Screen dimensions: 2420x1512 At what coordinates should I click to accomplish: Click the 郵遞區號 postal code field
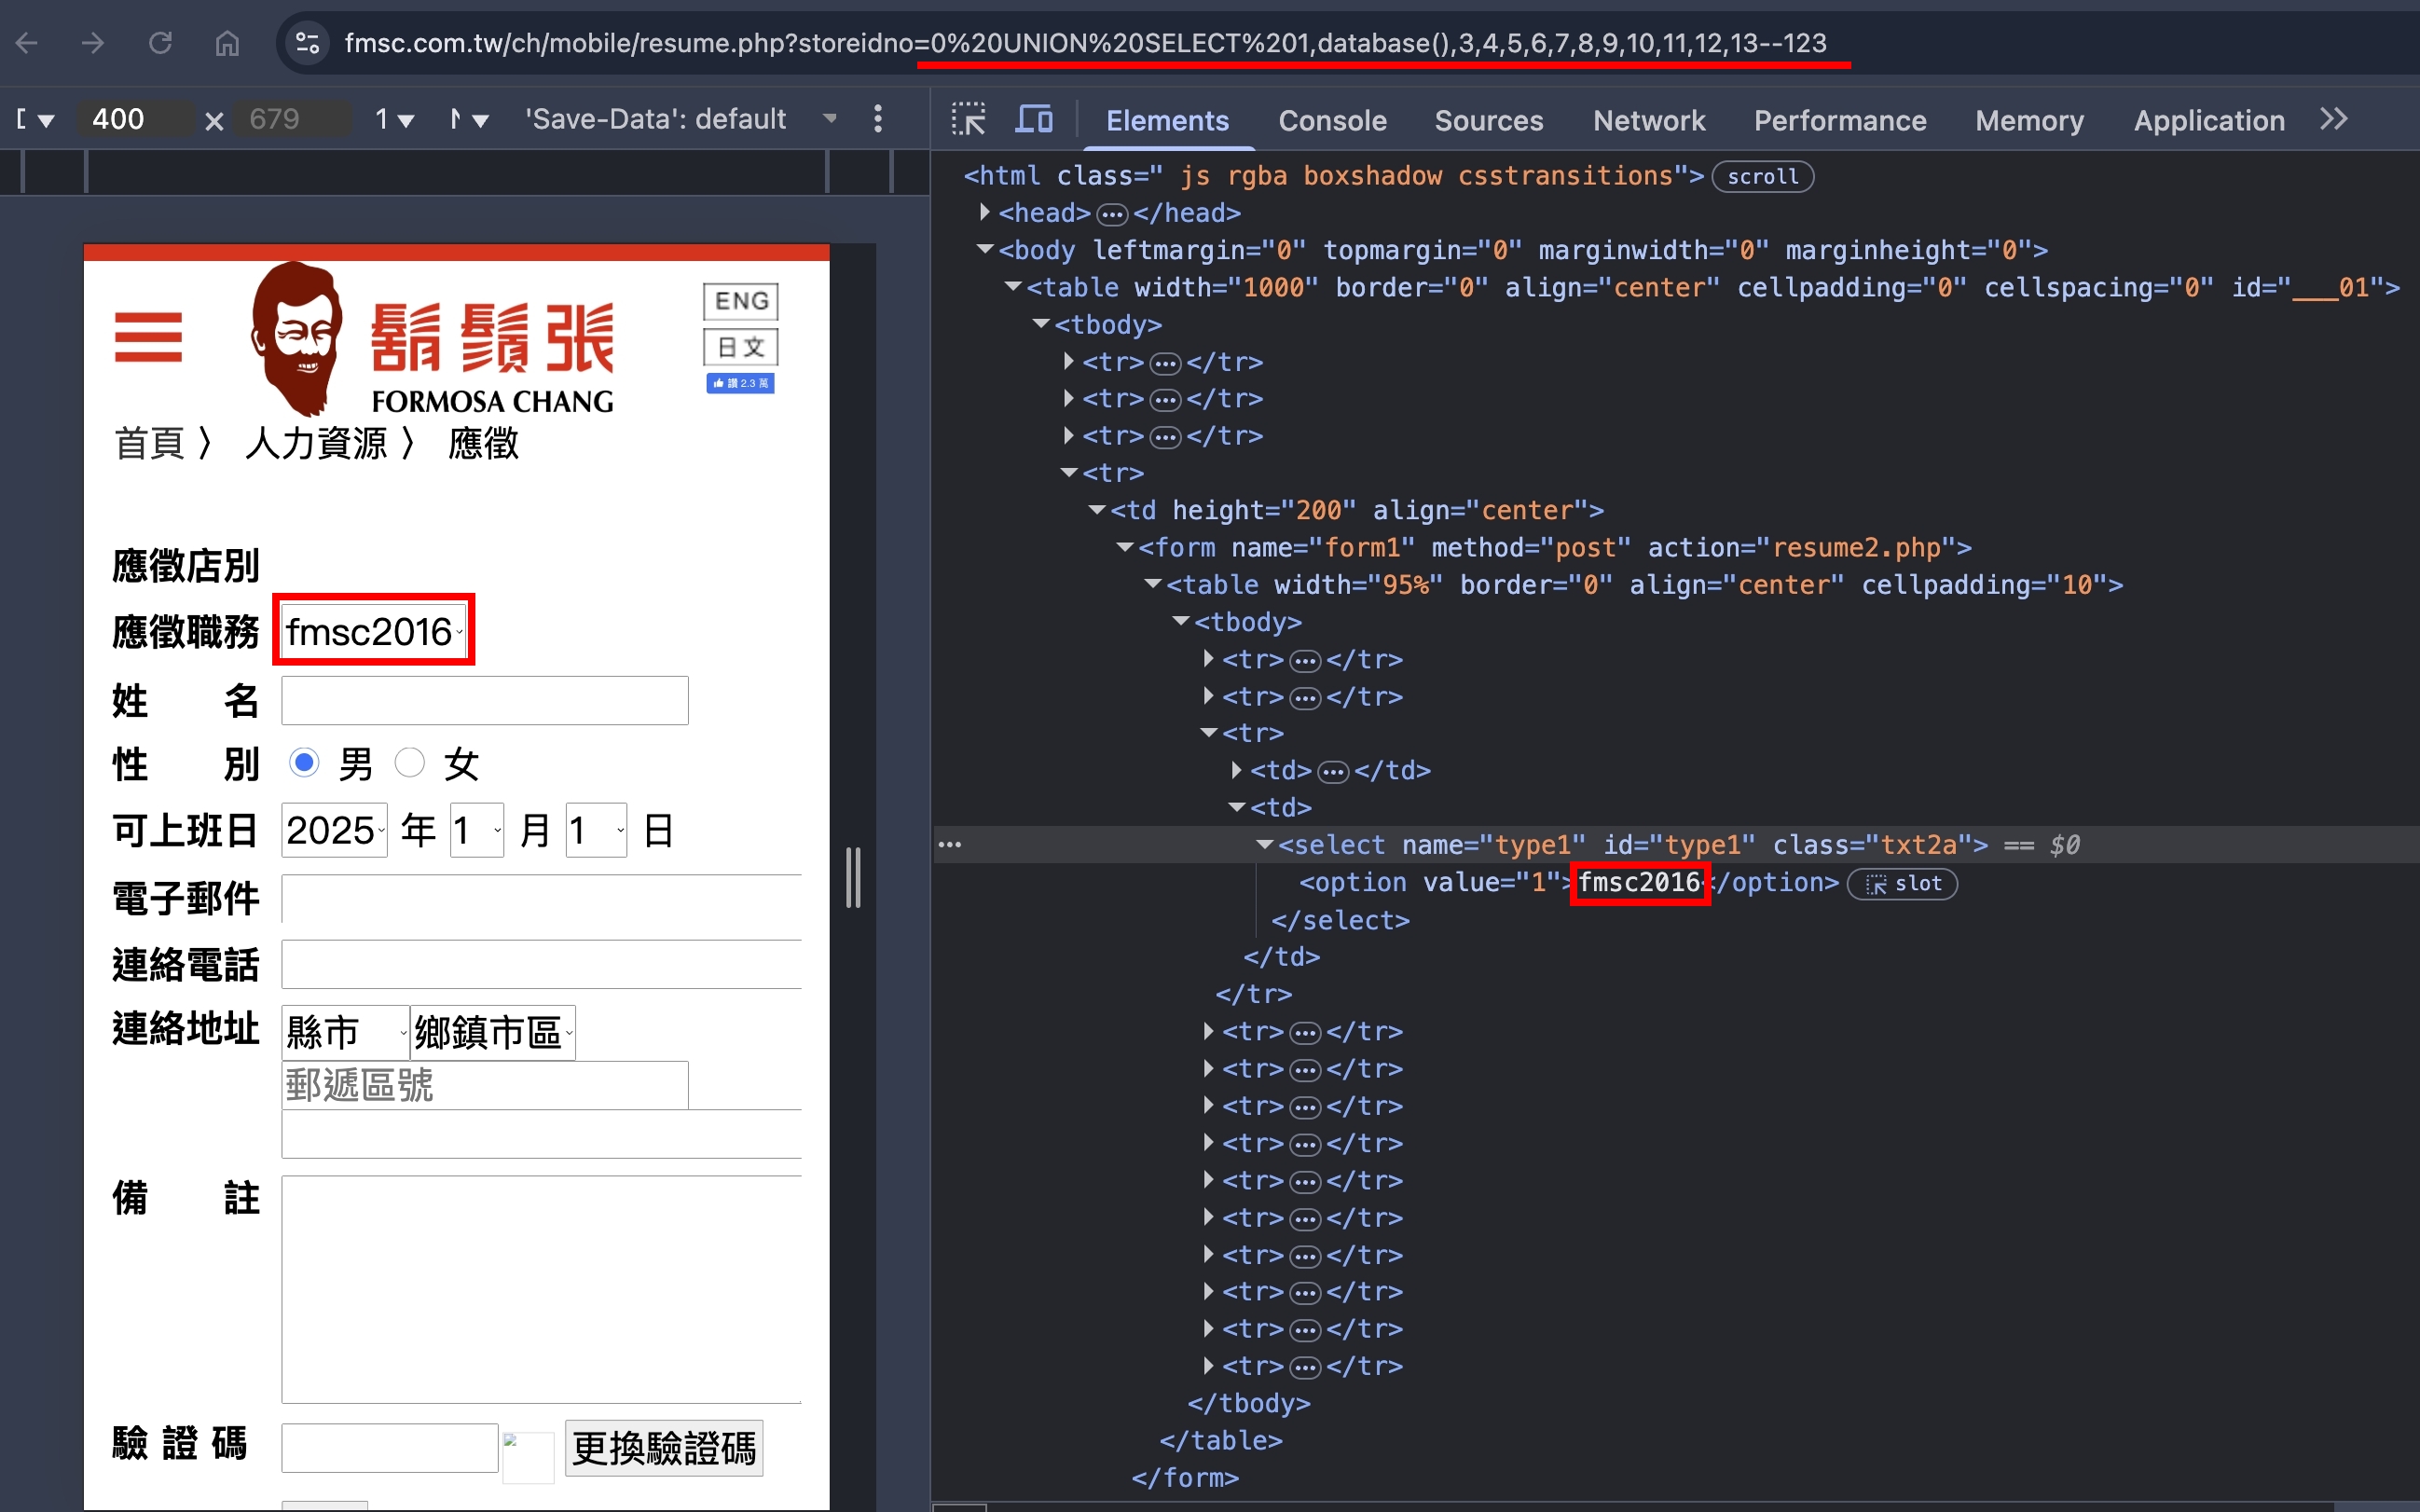tap(485, 1085)
